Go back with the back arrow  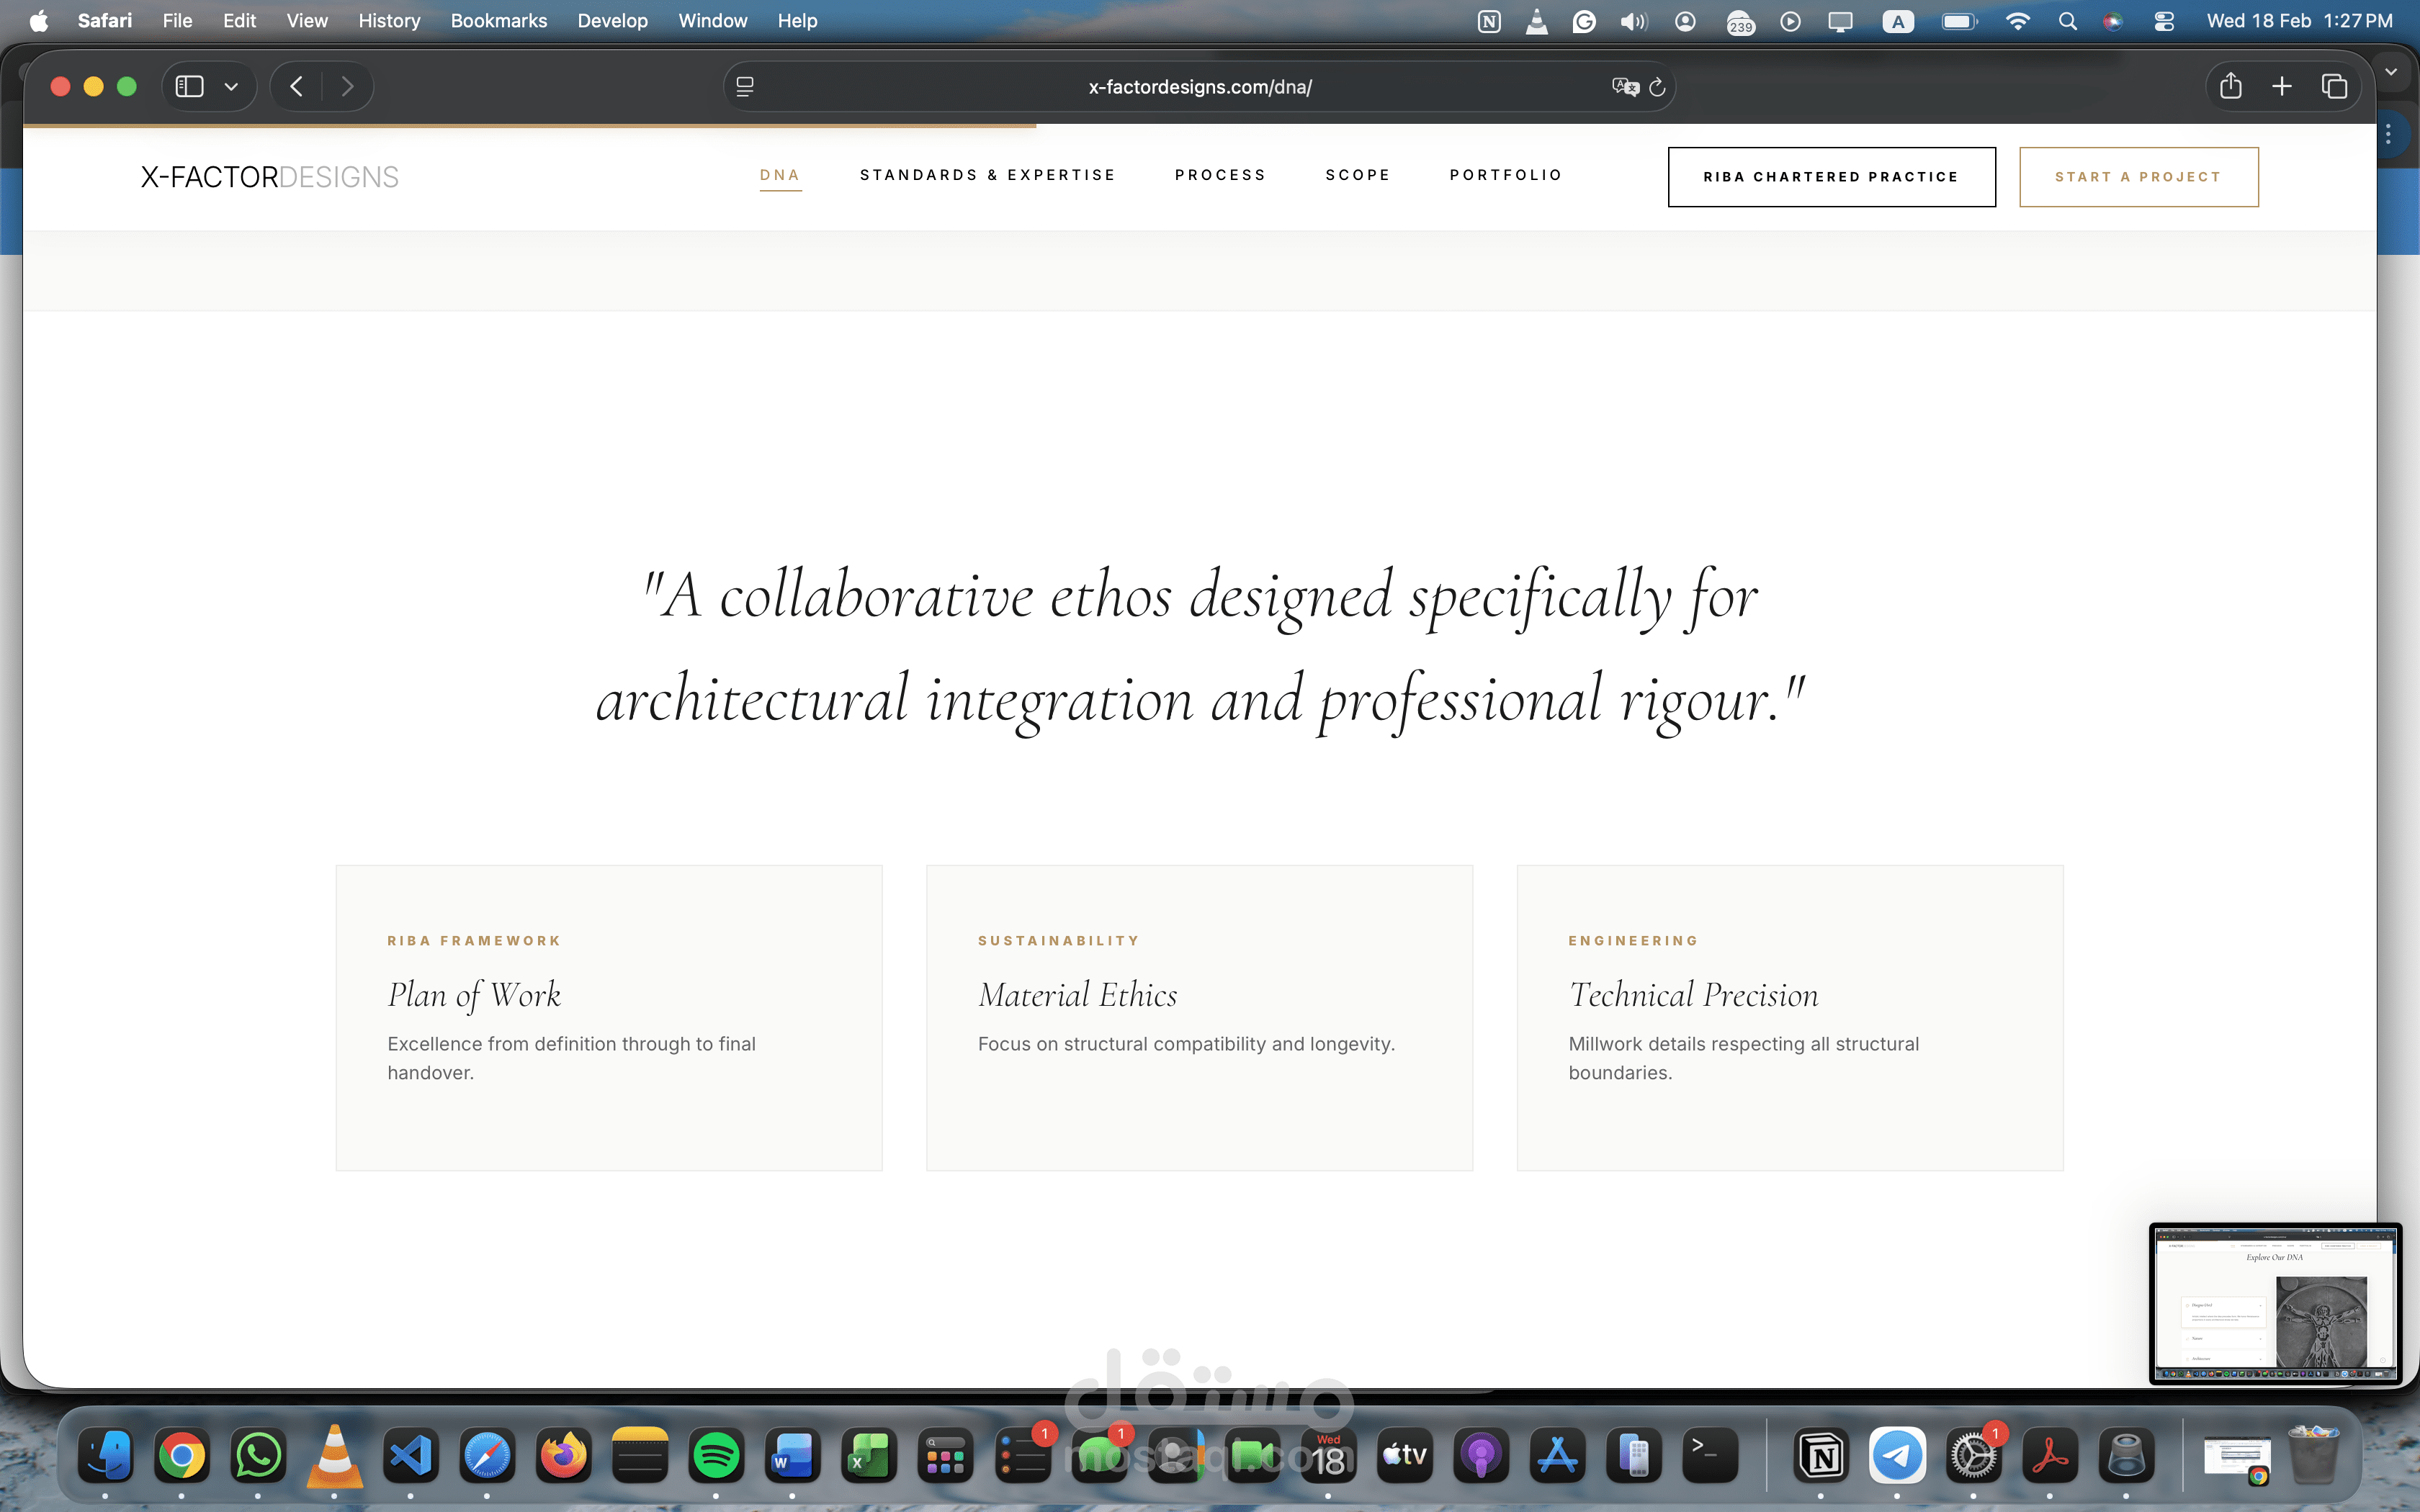296,87
